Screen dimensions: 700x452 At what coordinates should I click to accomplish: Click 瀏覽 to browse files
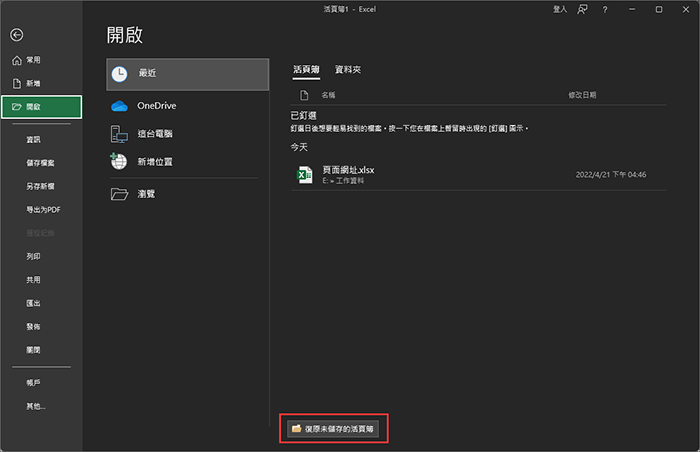[188, 194]
